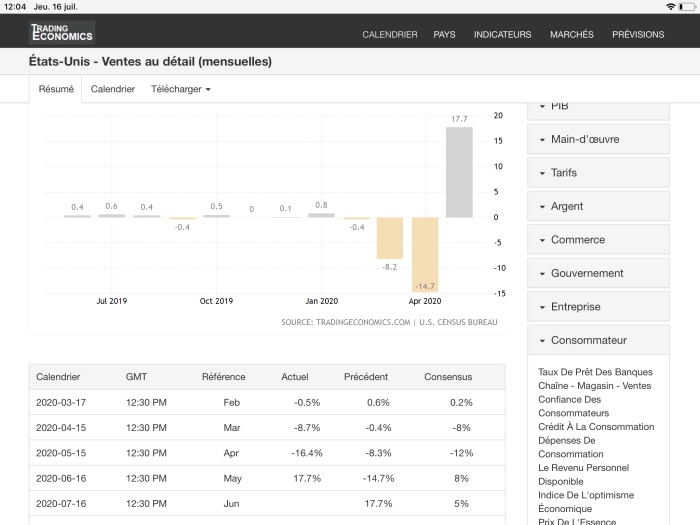Expand the Tarifs category
The height and width of the screenshot is (525, 700).
coord(598,173)
